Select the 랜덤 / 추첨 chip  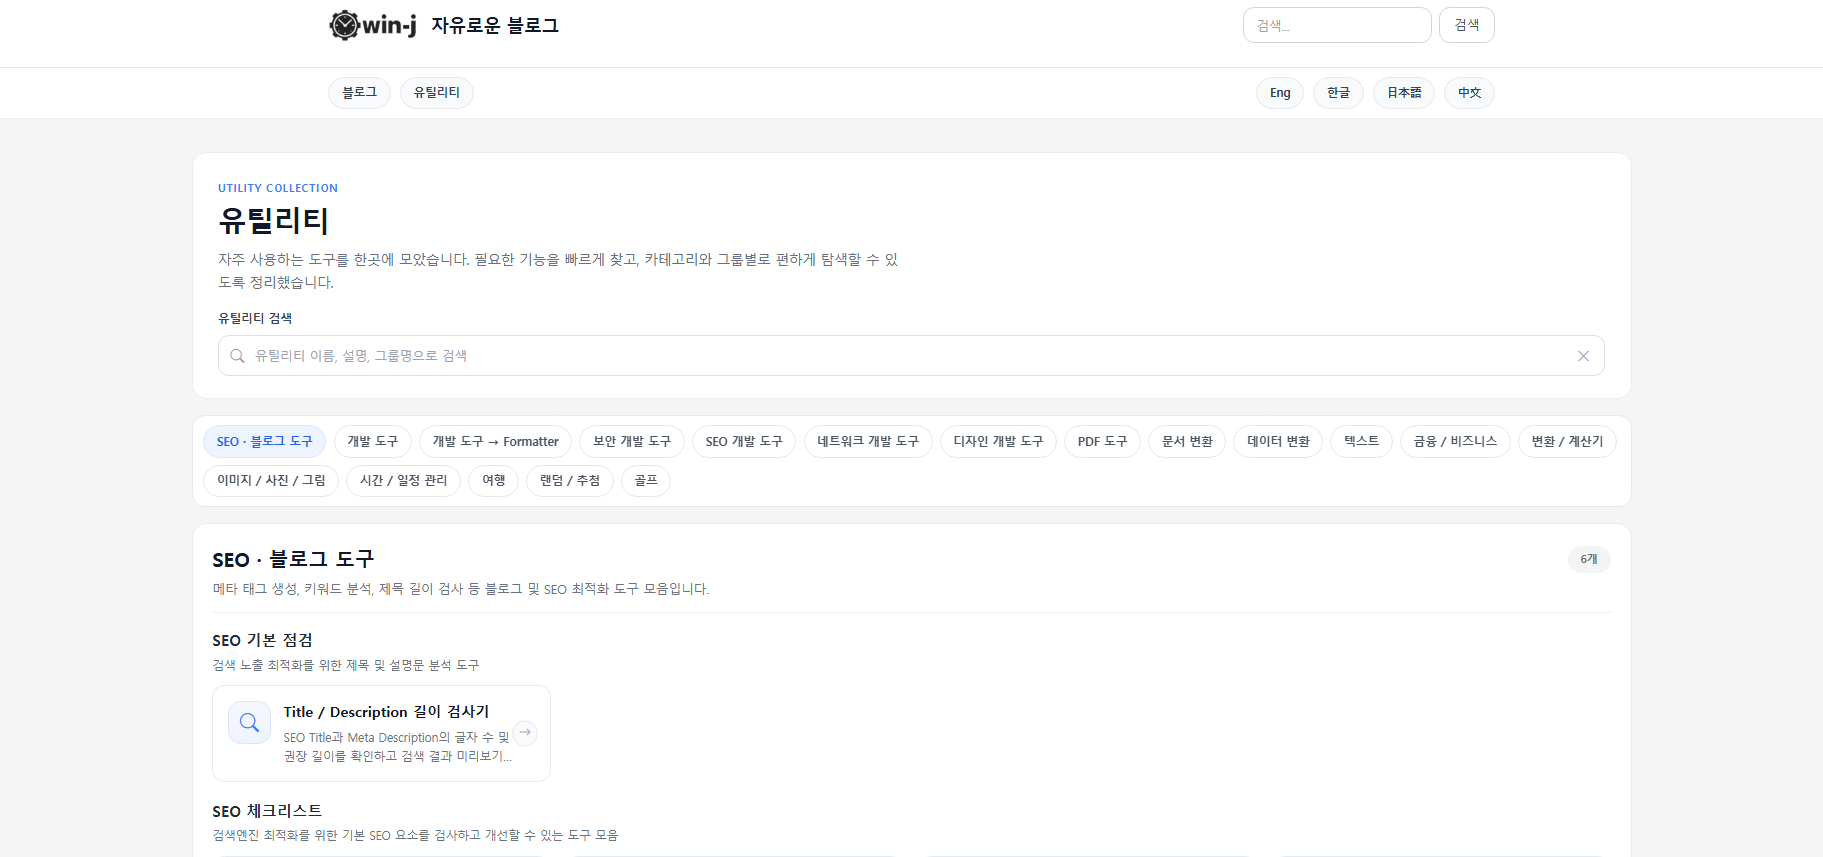tap(570, 481)
